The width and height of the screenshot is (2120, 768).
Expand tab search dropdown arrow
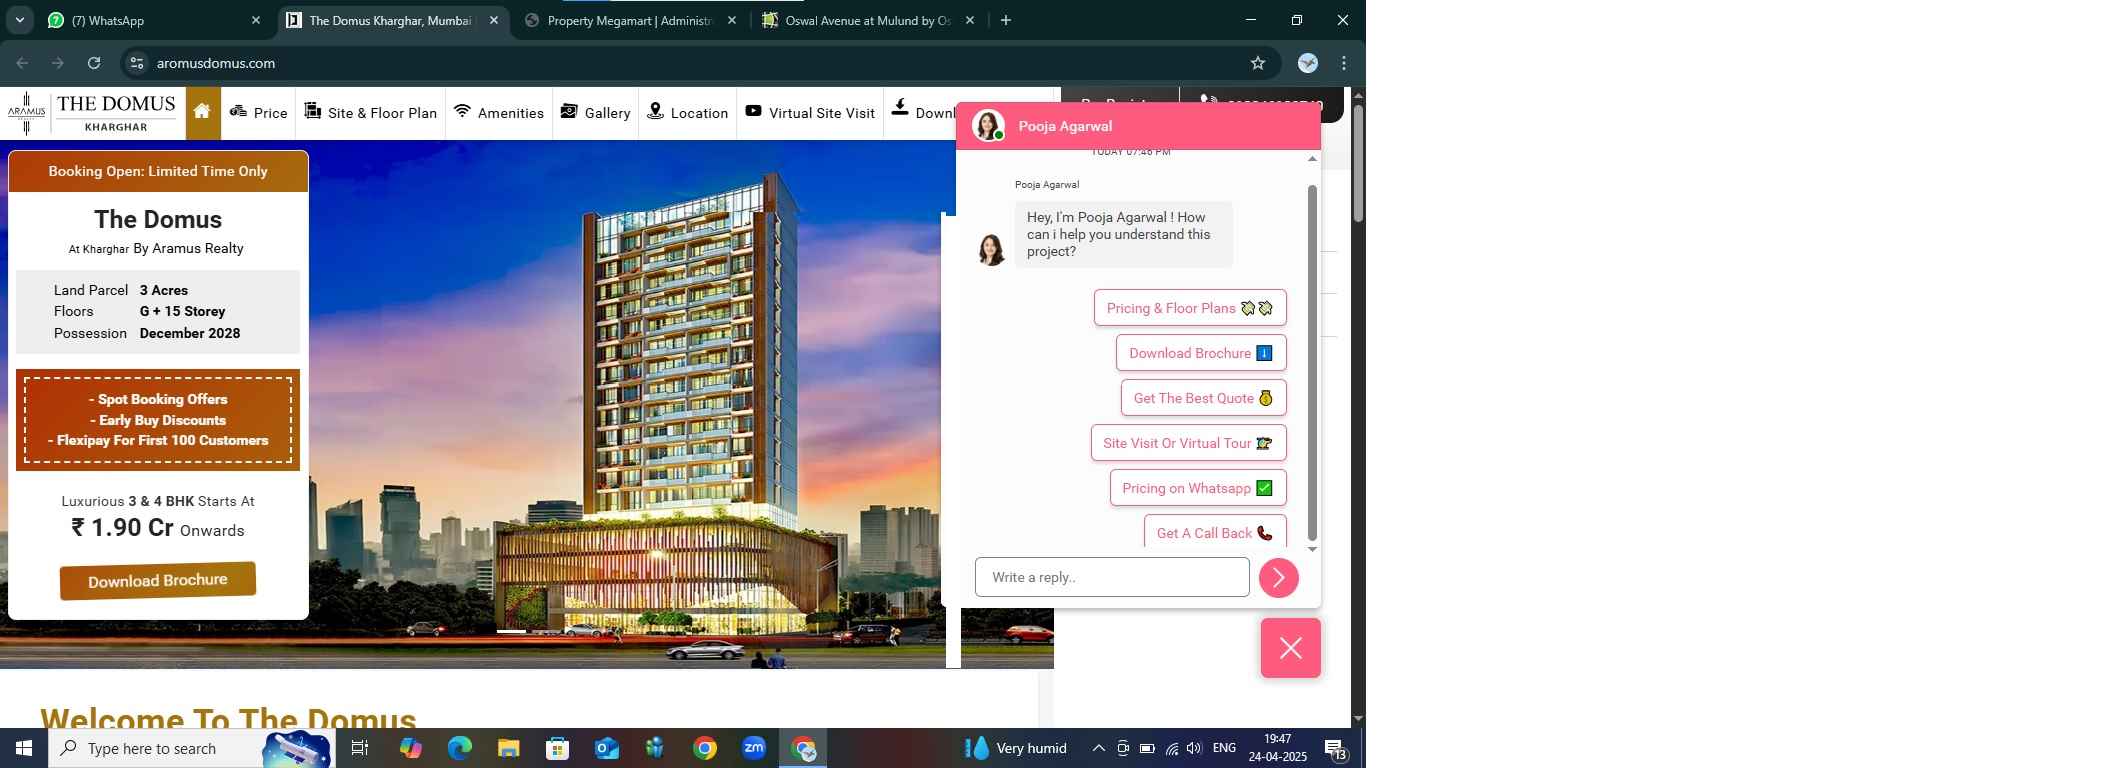click(19, 20)
